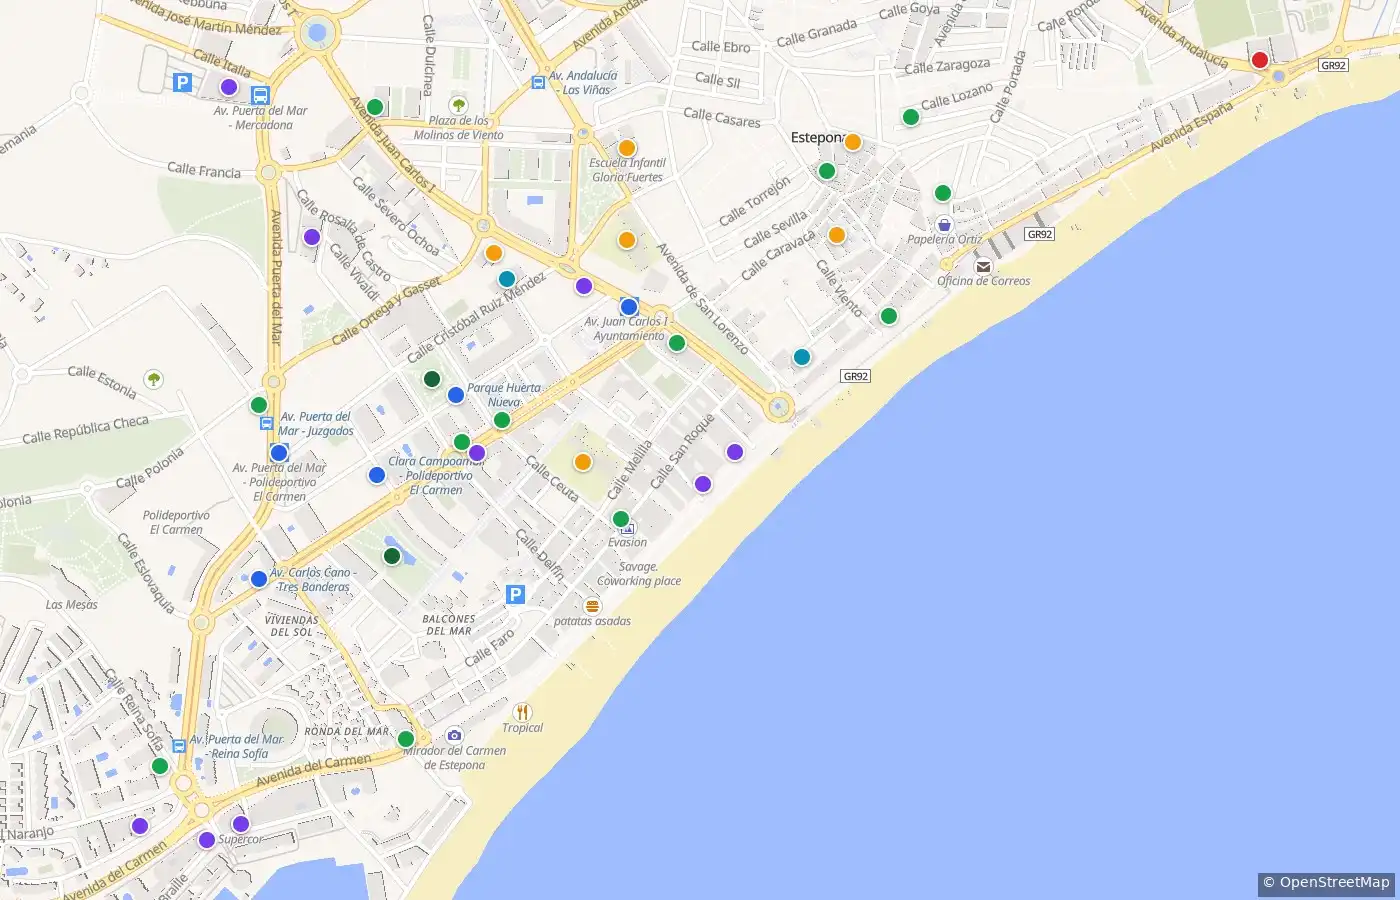Screen dimensions: 1400x900
Task: Click the Evasion place icon
Action: coord(628,528)
